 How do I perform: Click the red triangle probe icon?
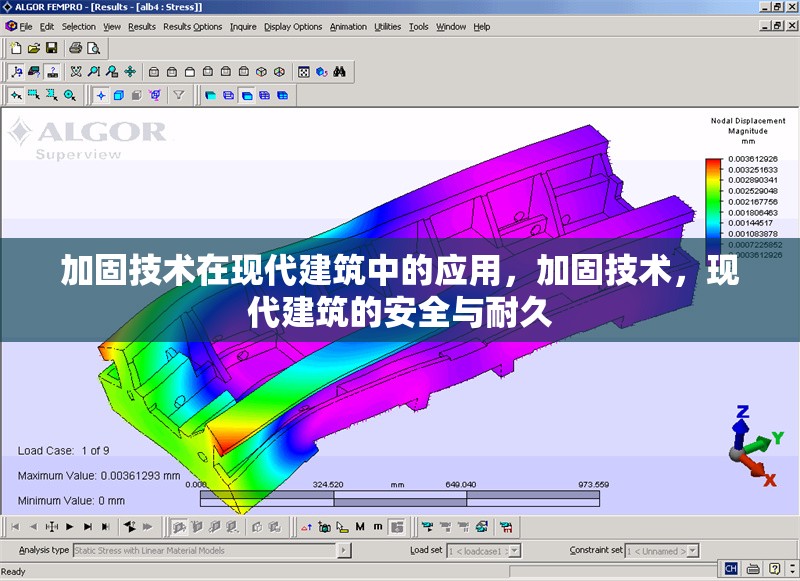click(306, 527)
